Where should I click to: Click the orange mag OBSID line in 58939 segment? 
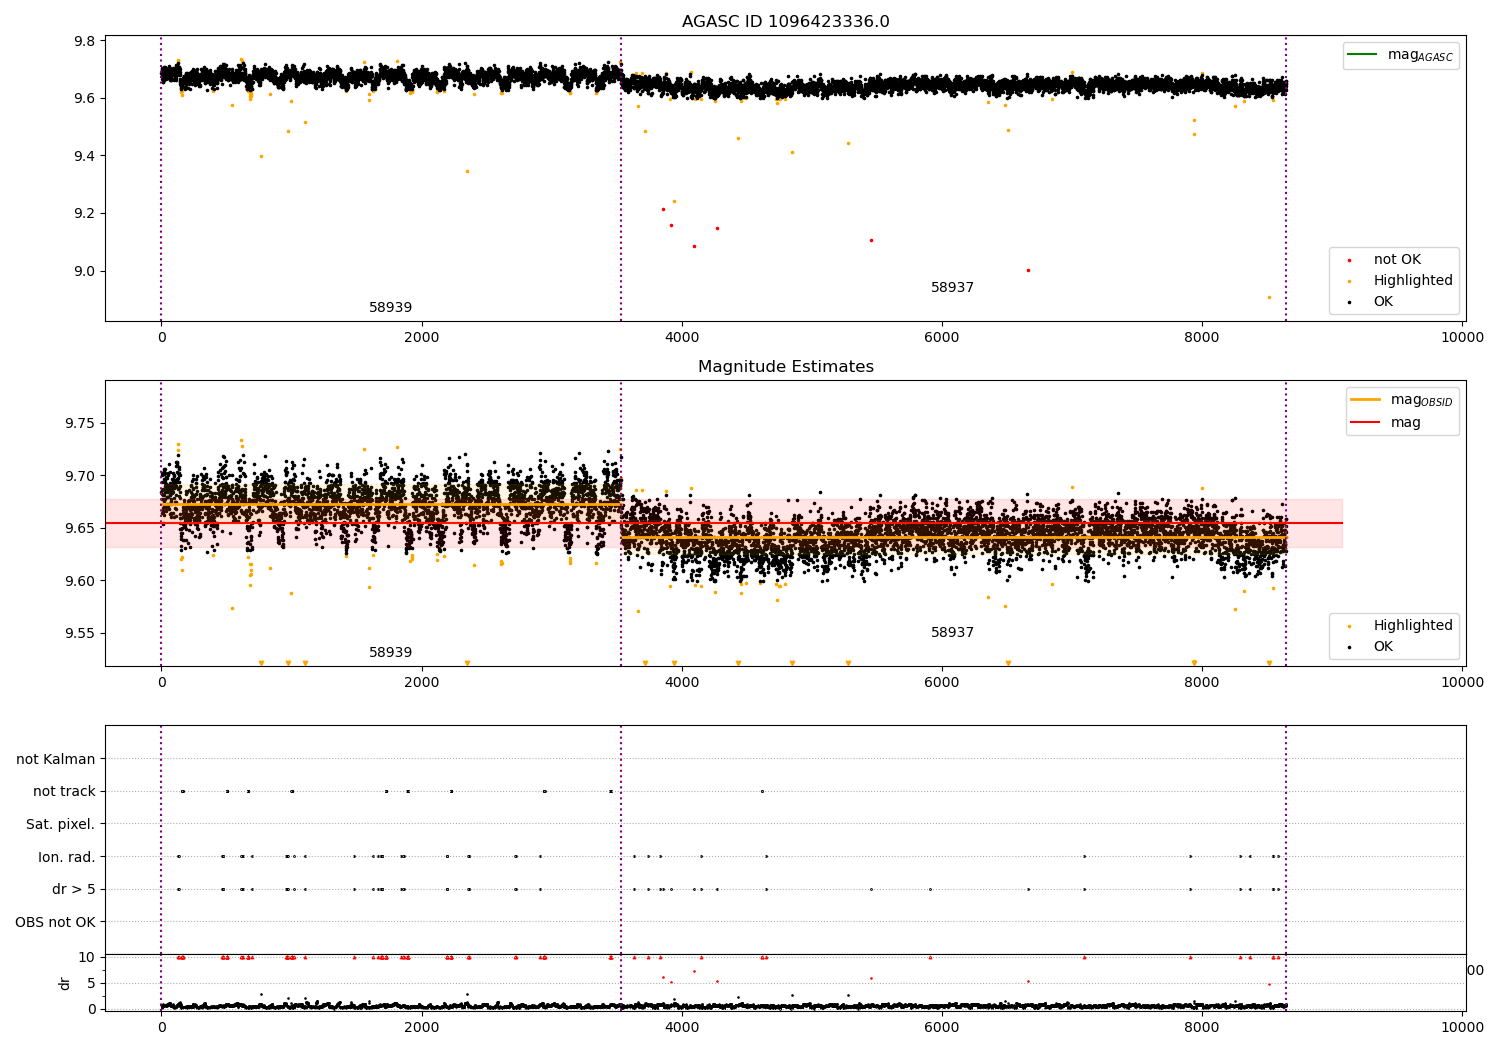[390, 504]
